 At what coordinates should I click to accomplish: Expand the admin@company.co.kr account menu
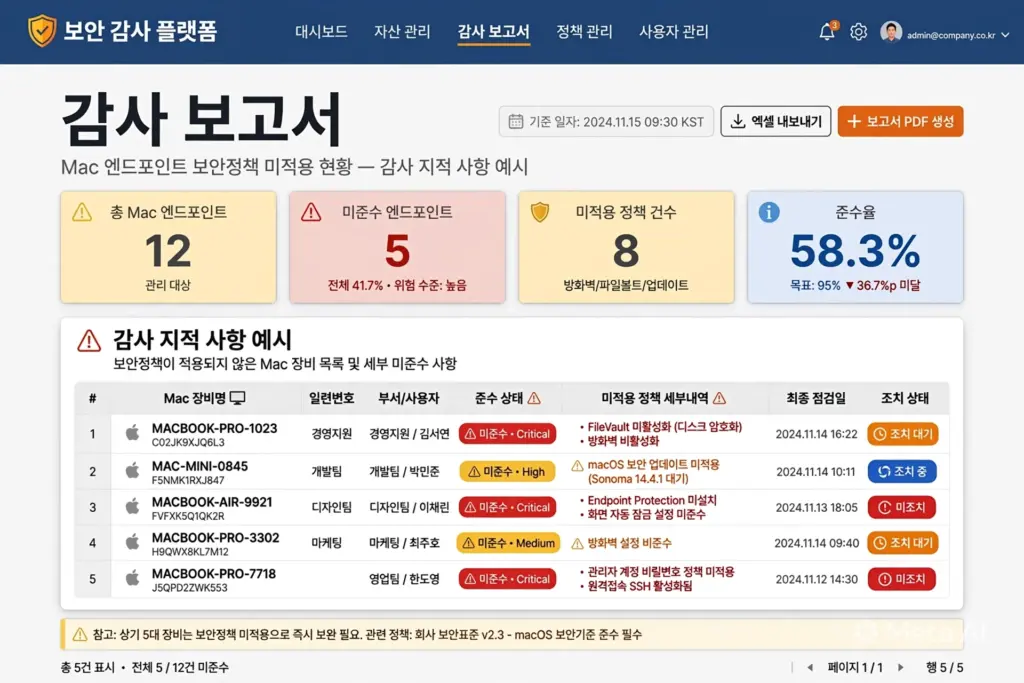[1005, 35]
